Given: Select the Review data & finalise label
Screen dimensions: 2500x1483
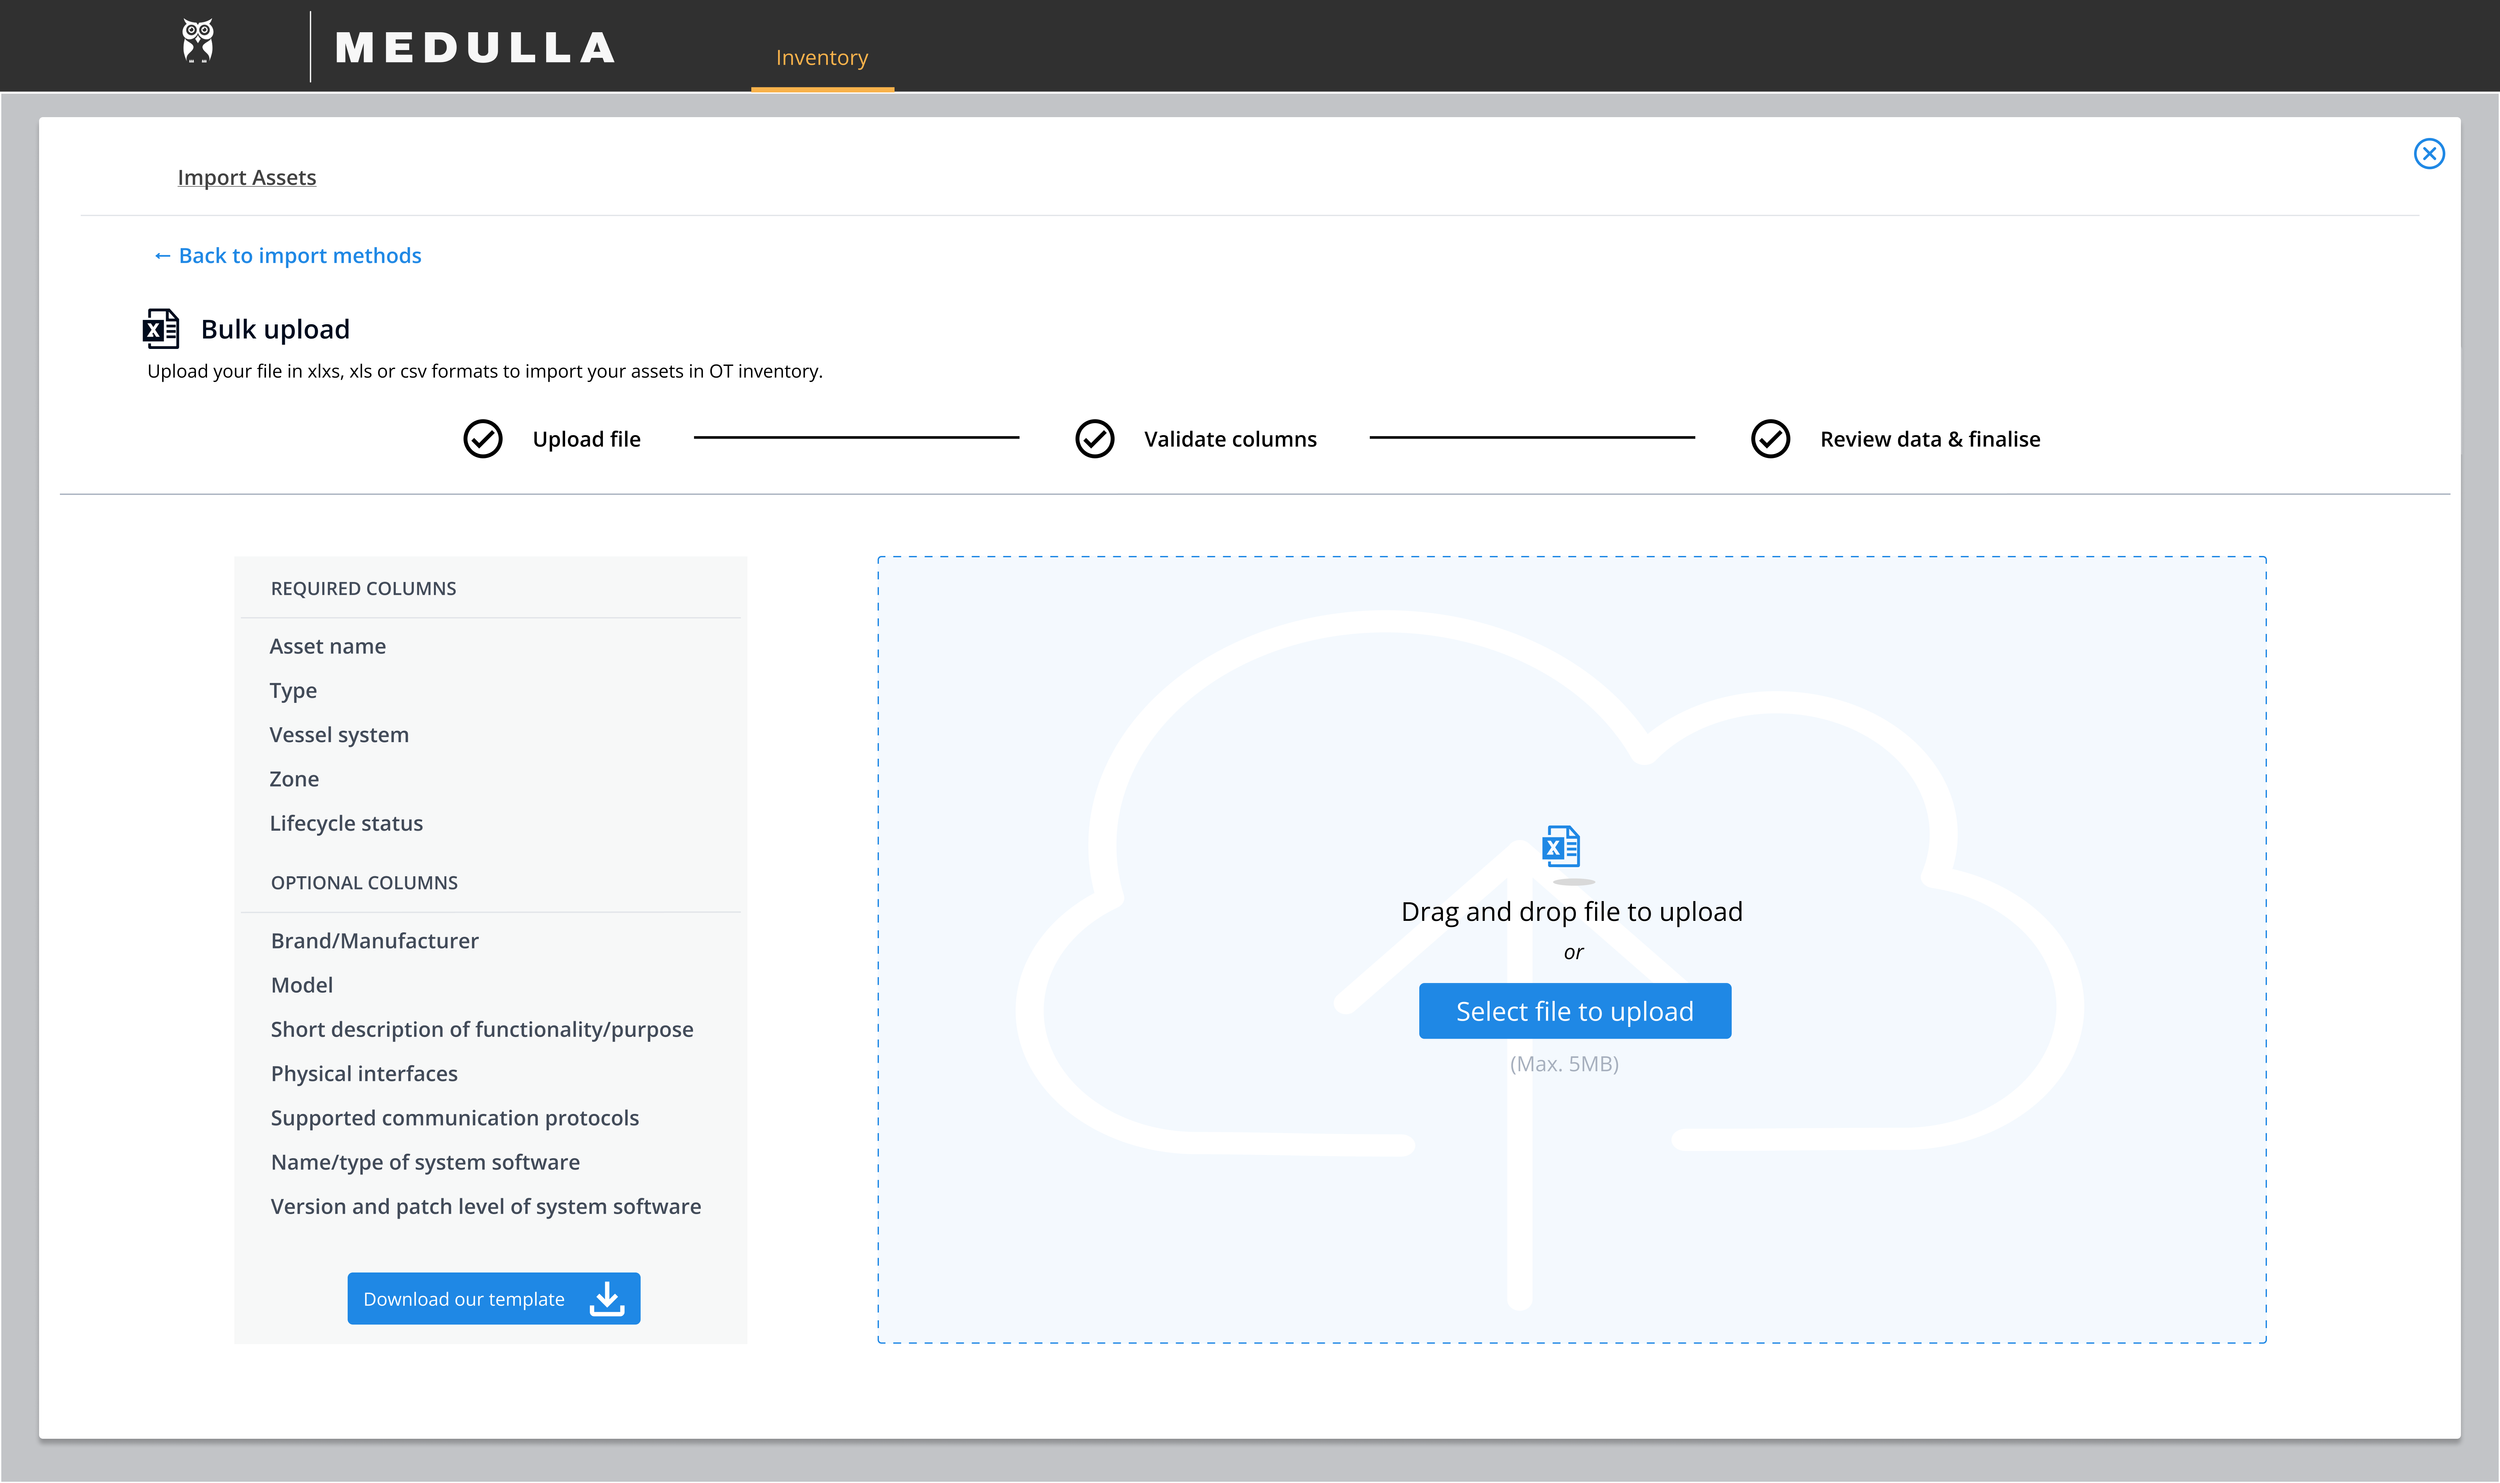Looking at the screenshot, I should [x=1929, y=439].
